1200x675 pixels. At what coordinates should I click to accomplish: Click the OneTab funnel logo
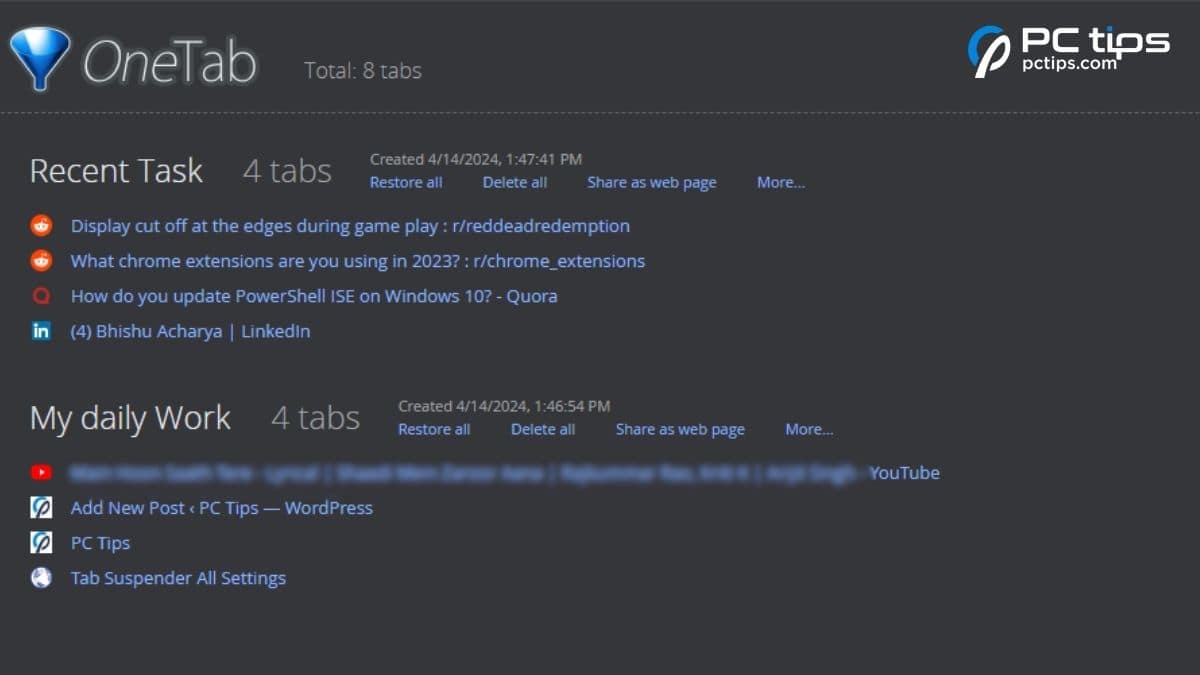pos(40,55)
